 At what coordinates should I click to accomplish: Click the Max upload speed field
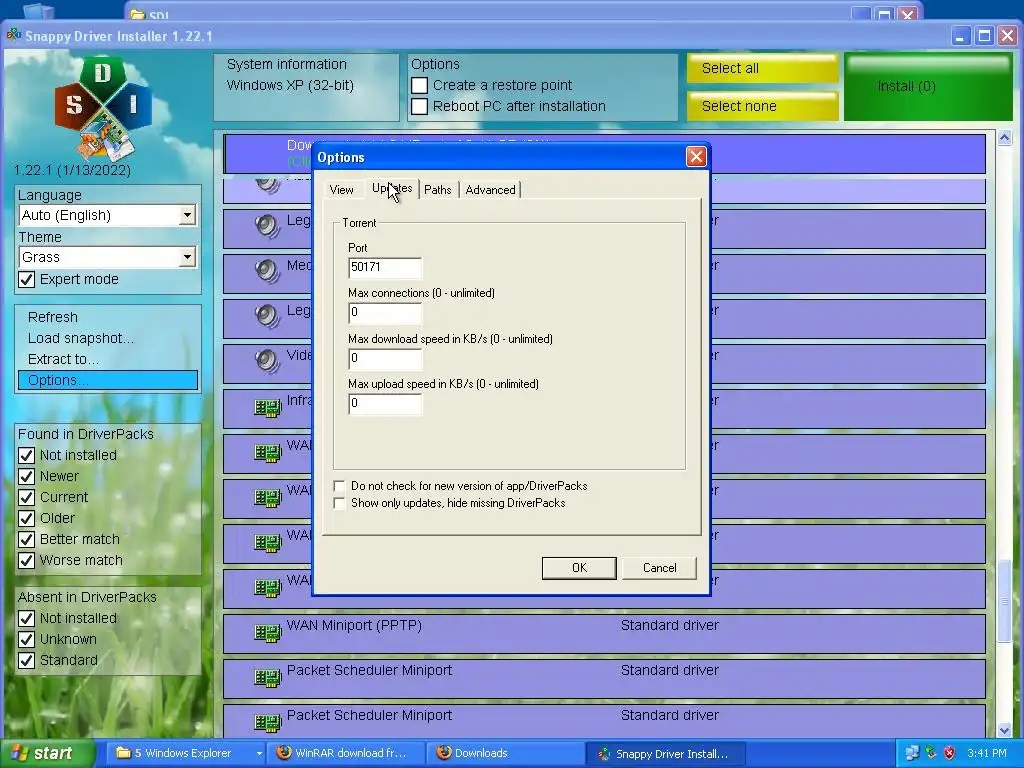385,403
